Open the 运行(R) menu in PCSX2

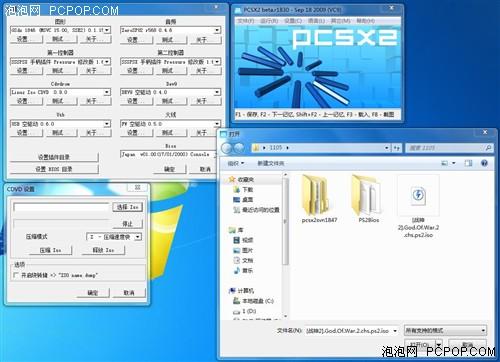pos(269,21)
